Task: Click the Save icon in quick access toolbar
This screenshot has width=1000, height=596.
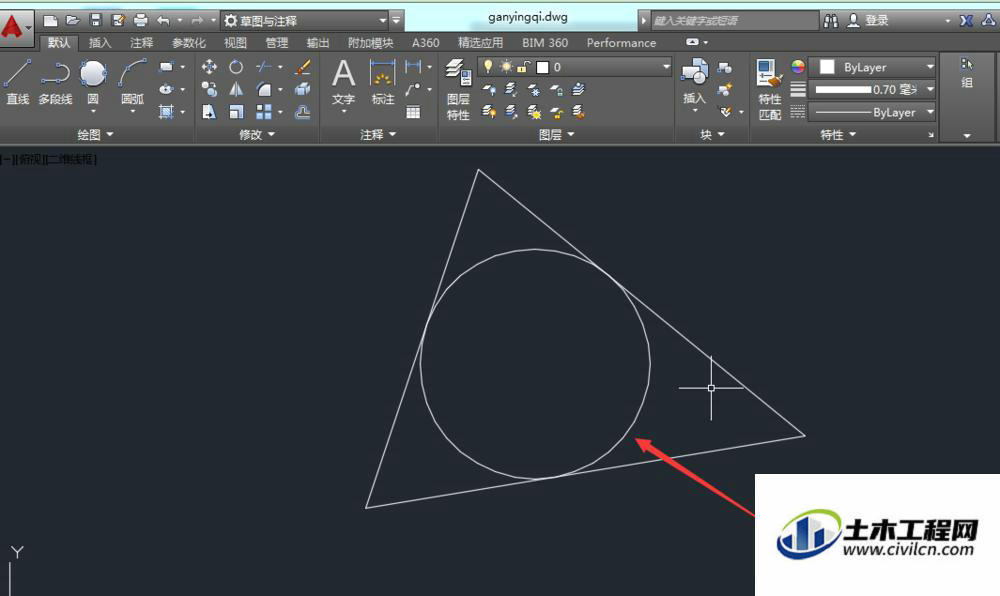Action: pos(96,20)
